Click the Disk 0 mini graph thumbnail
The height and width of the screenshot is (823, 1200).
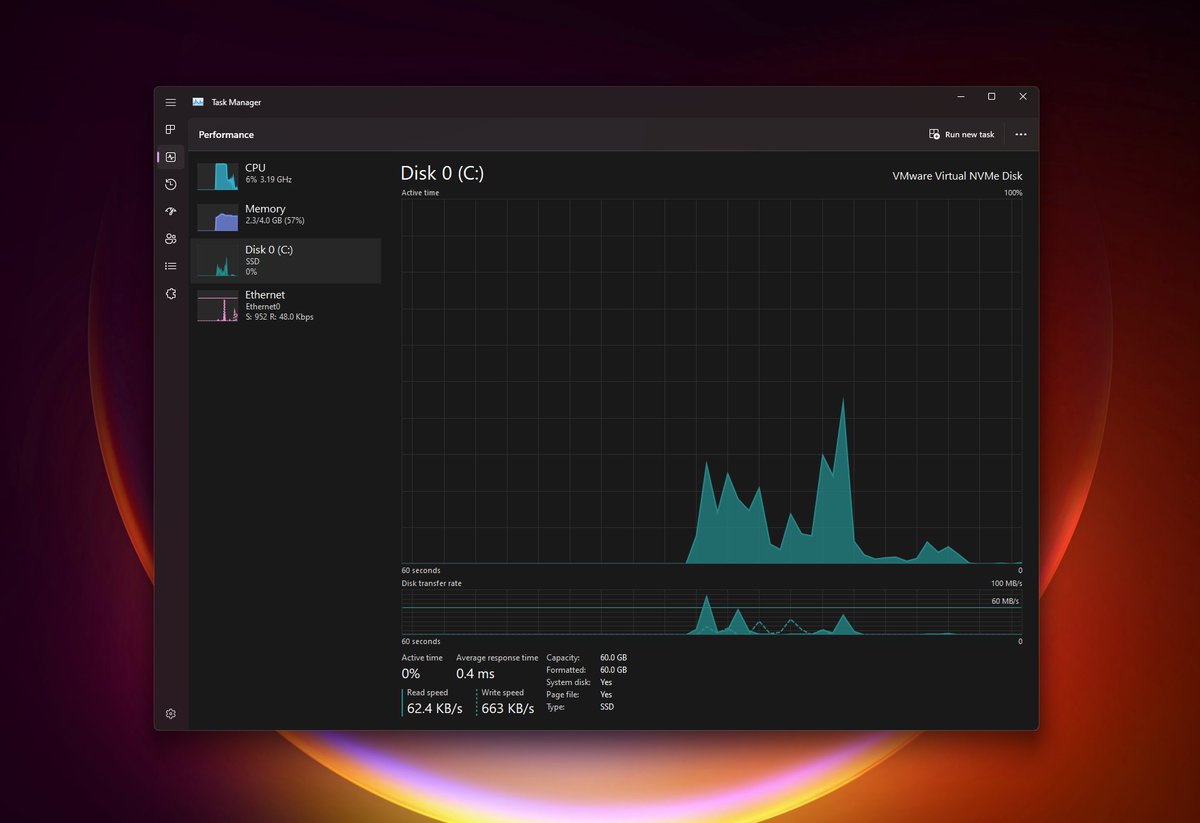(218, 261)
